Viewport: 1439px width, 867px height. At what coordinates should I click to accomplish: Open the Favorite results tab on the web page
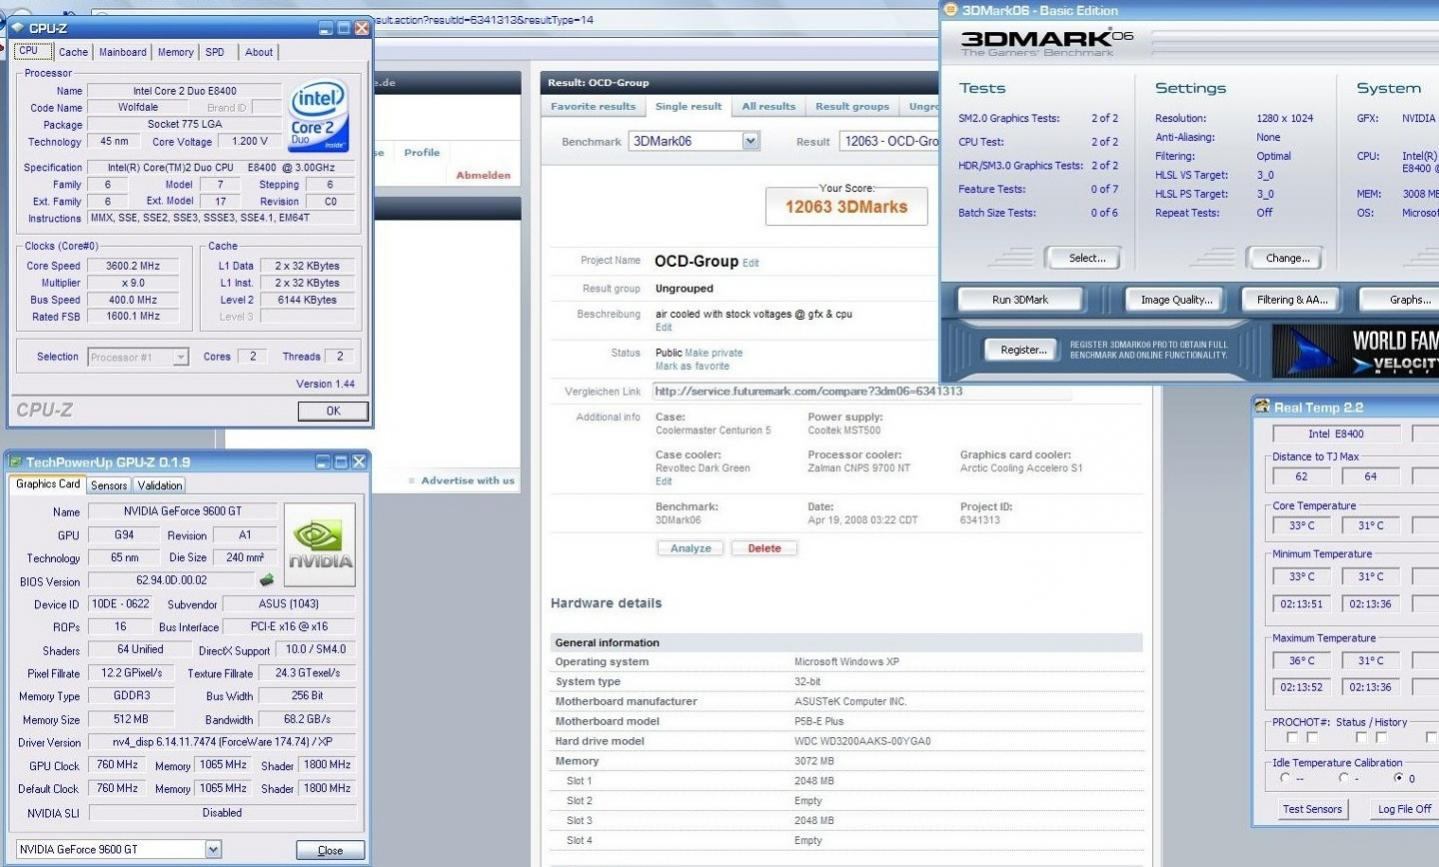pos(593,106)
